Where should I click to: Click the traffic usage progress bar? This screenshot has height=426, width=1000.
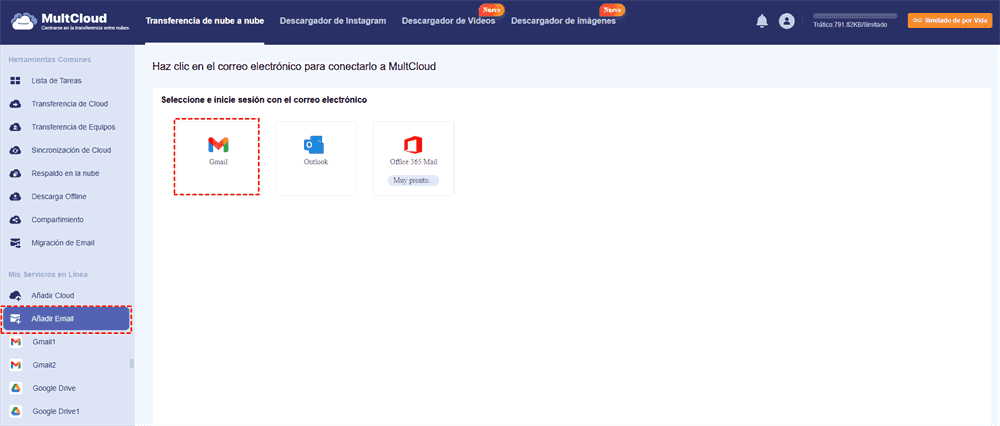point(855,15)
